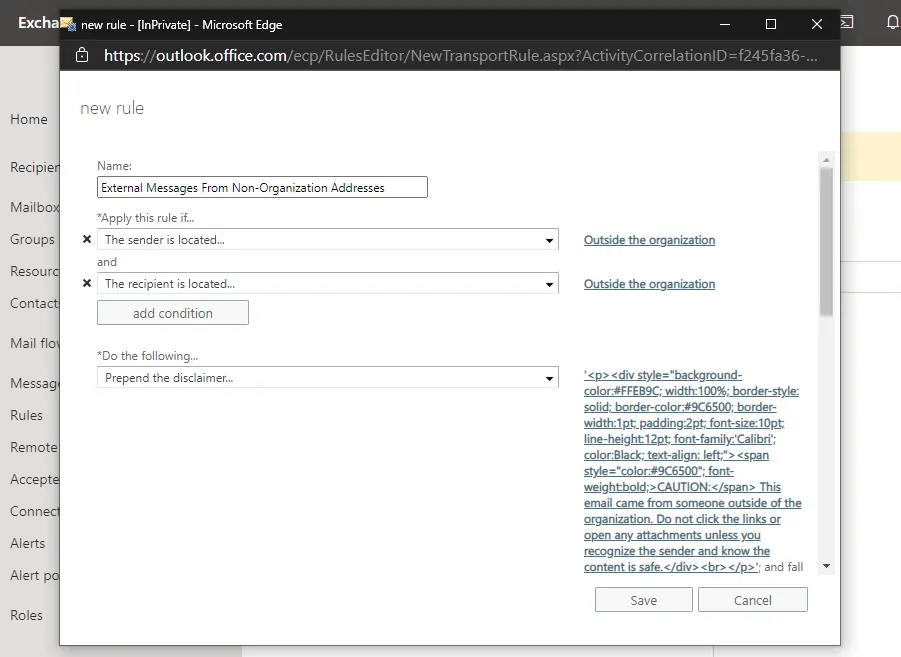This screenshot has width=901, height=657.
Task: Remove the recipient is located condition
Action: [87, 283]
